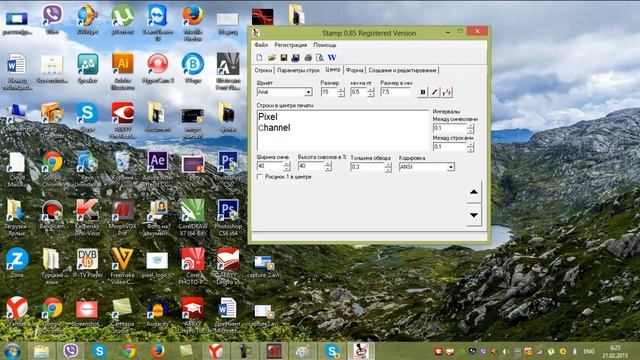Open TeamViewer desktop shortcut
This screenshot has height=360, width=640.
(x=158, y=22)
